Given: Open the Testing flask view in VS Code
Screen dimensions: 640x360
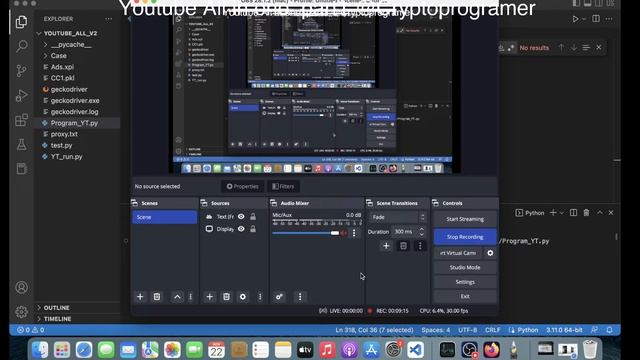Looking at the screenshot, I should coord(21,144).
